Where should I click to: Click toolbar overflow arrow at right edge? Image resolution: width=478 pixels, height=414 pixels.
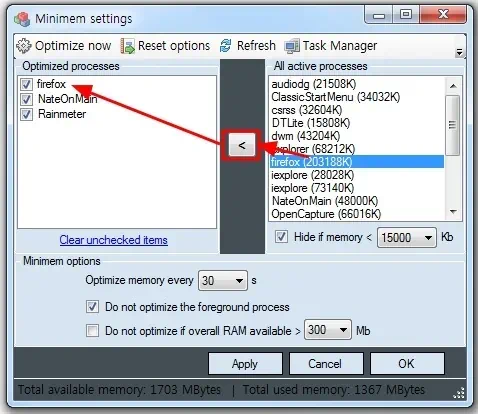[459, 52]
